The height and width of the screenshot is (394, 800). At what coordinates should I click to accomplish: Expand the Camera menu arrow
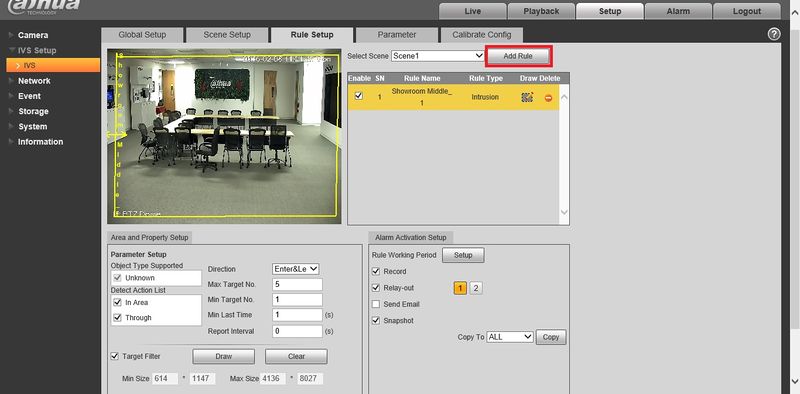point(11,35)
